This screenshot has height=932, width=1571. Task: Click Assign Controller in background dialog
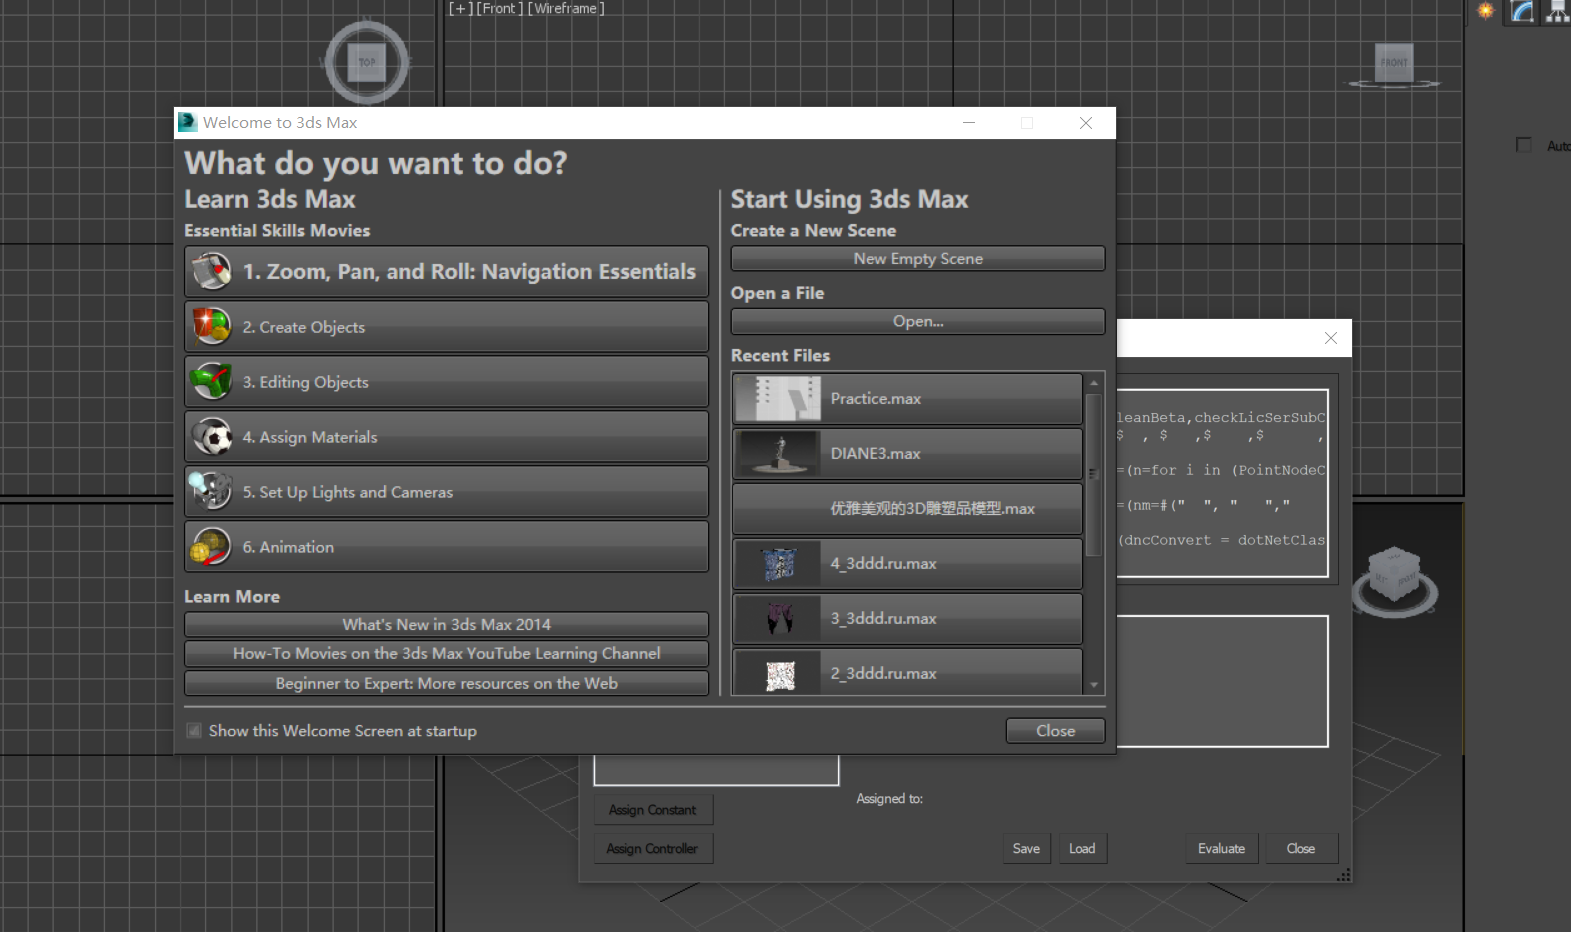point(653,848)
